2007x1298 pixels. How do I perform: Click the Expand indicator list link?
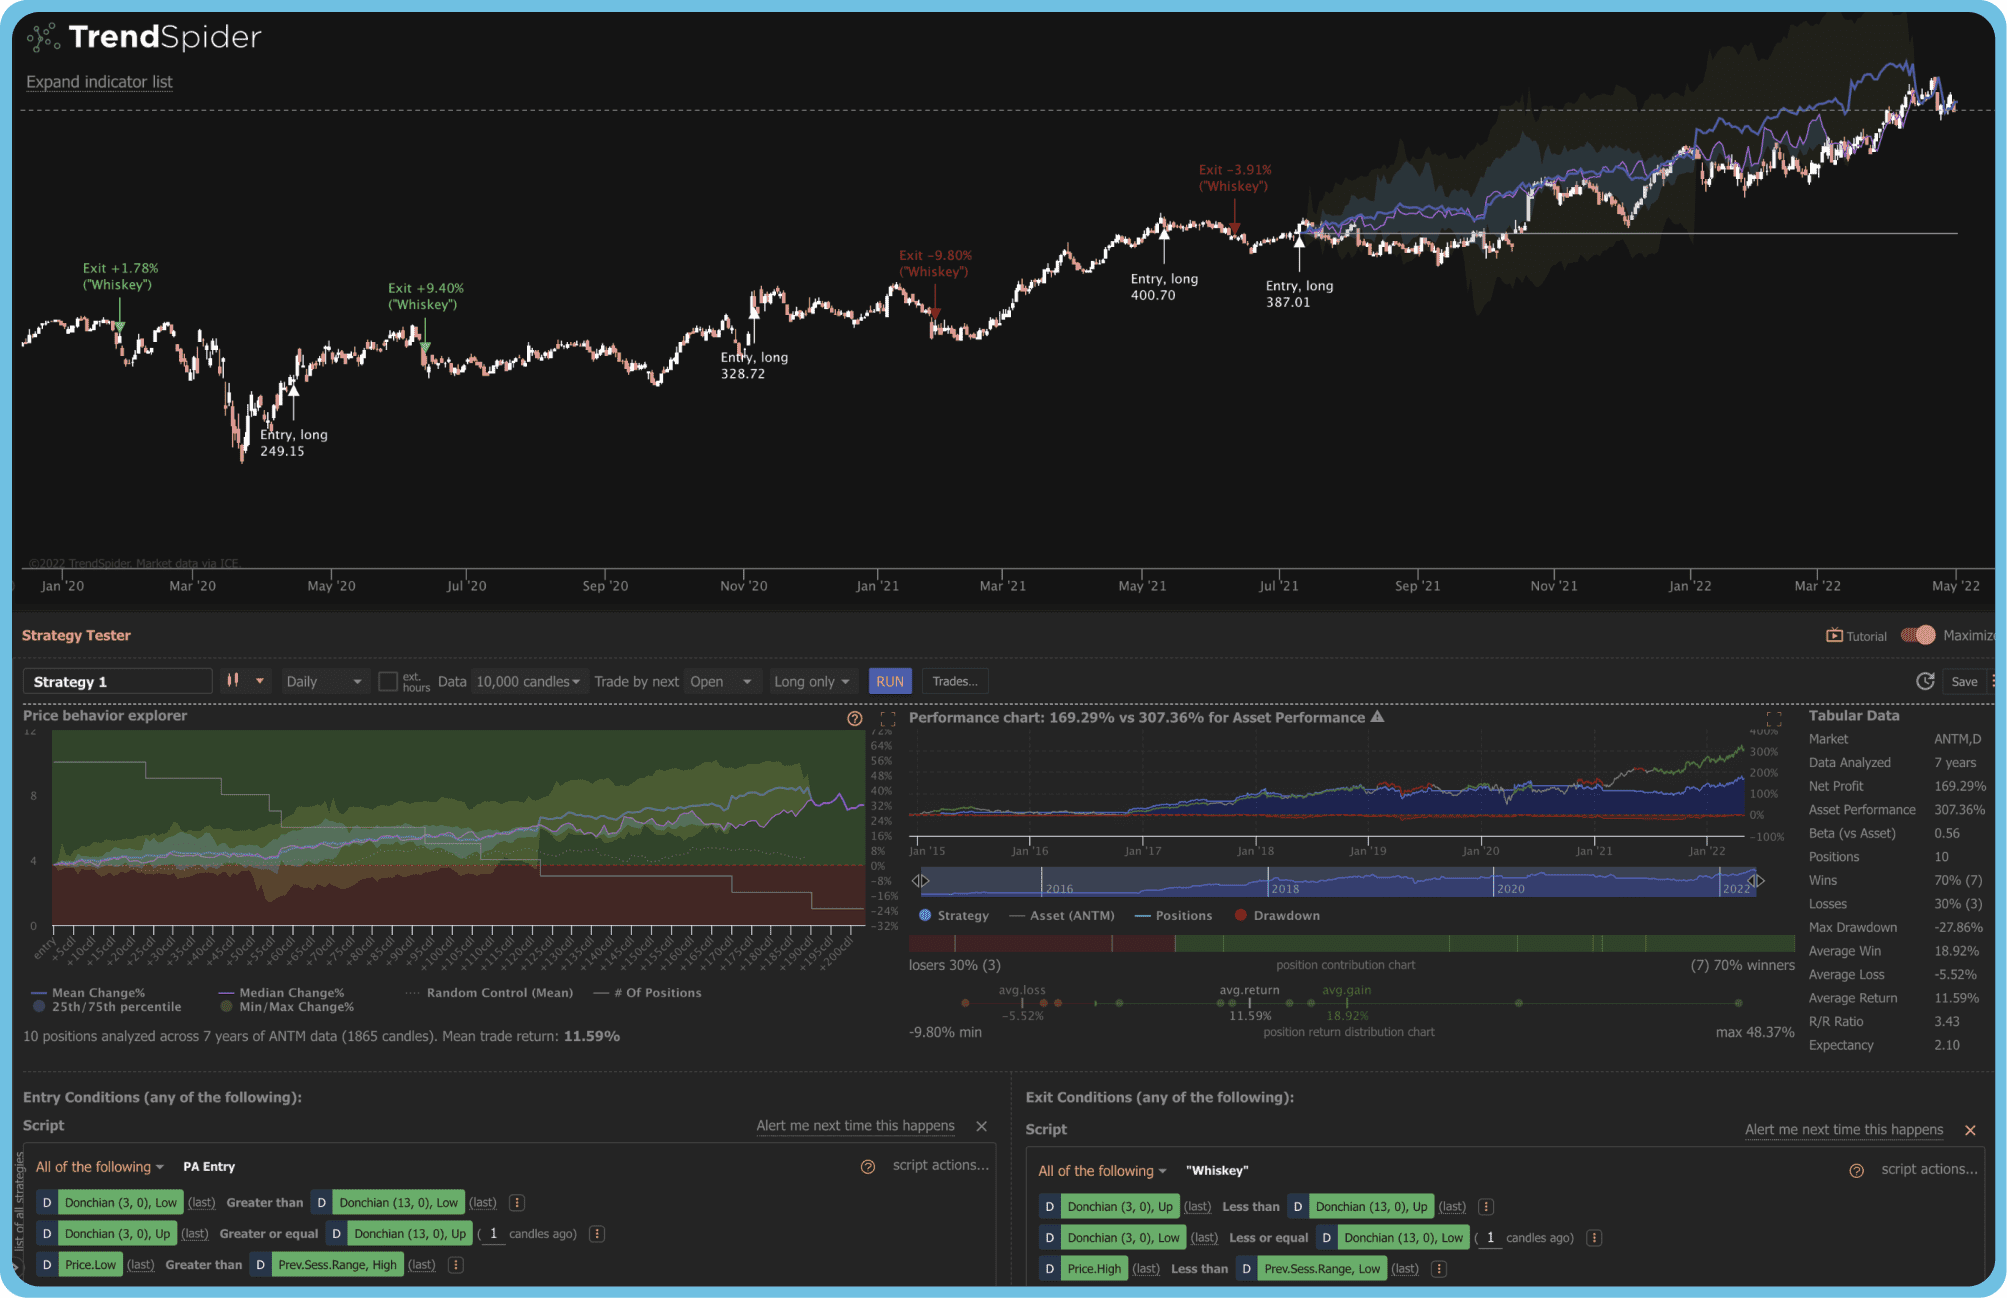coord(98,82)
